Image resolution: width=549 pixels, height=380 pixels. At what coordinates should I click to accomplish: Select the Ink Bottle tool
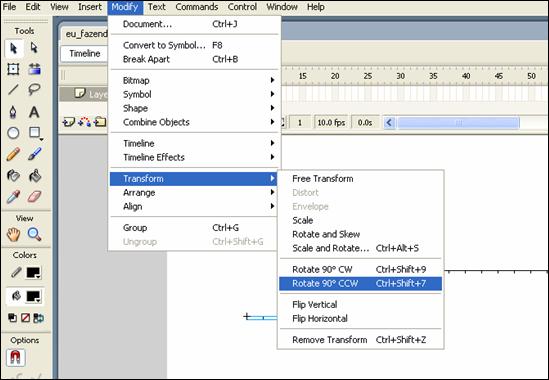pos(13,175)
